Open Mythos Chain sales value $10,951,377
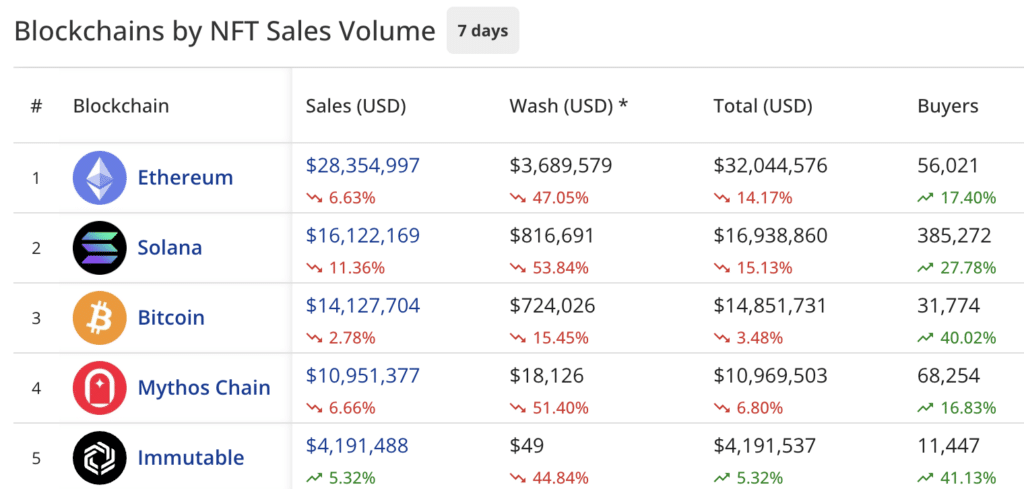1024x489 pixels. pos(362,376)
